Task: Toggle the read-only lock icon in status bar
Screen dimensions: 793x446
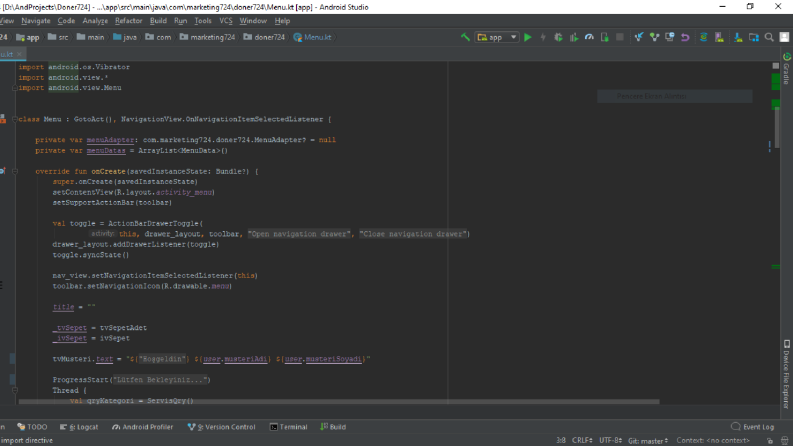Action: pos(770,441)
